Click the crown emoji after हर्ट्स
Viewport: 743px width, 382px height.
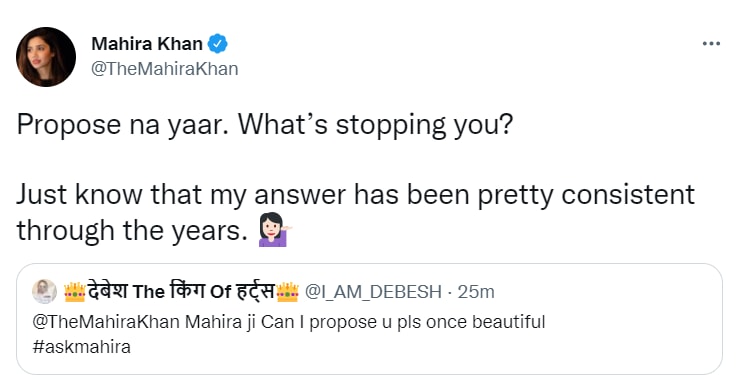click(288, 291)
